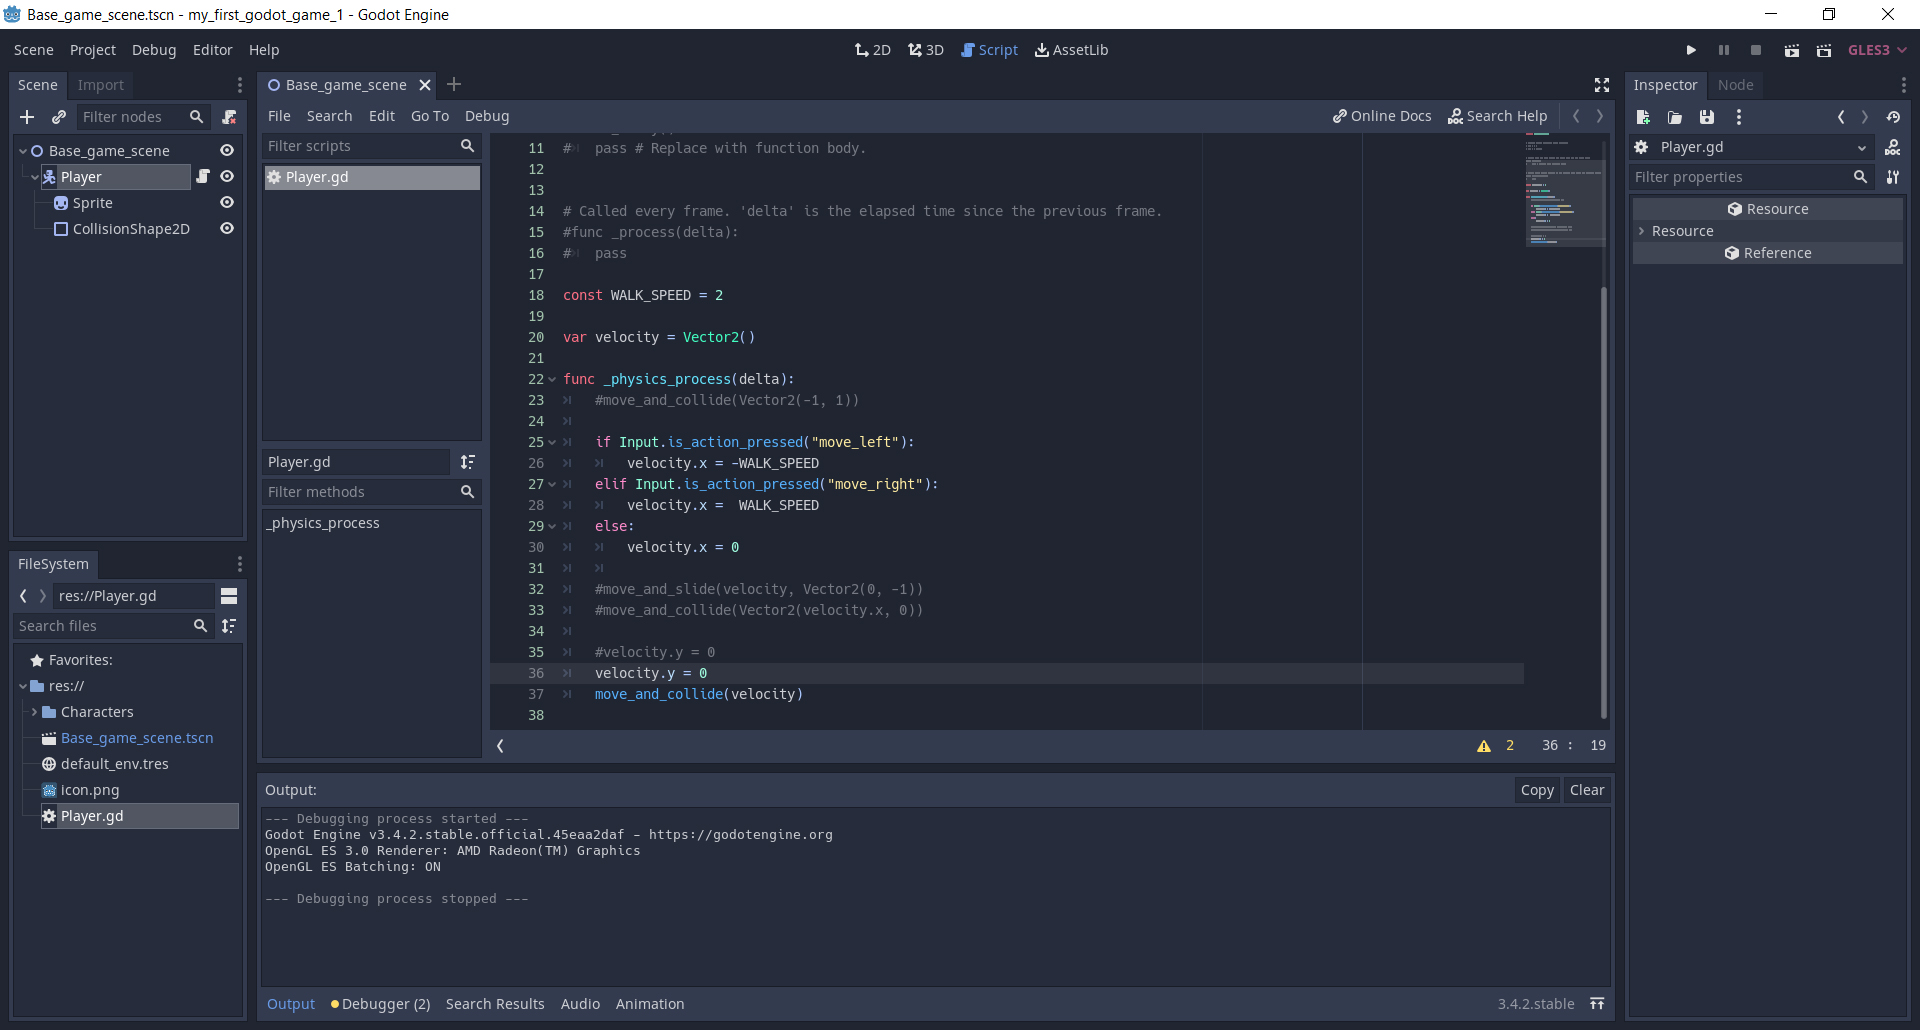
Task: Open Inspector property tools settings
Action: [x=1893, y=177]
